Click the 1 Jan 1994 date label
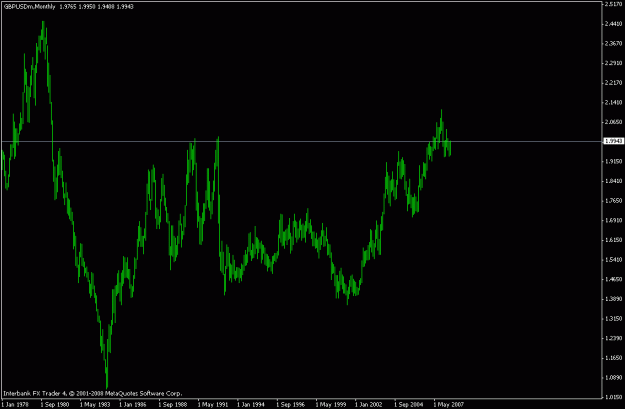Screen dimensions: 625x409 (x=251, y=405)
